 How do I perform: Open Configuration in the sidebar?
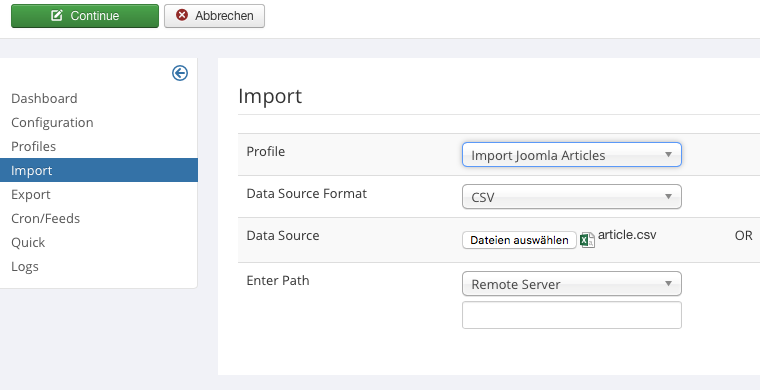52,123
